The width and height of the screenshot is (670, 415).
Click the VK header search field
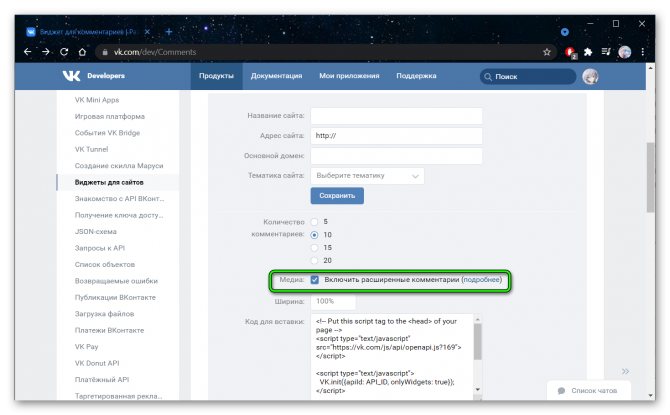[528, 77]
